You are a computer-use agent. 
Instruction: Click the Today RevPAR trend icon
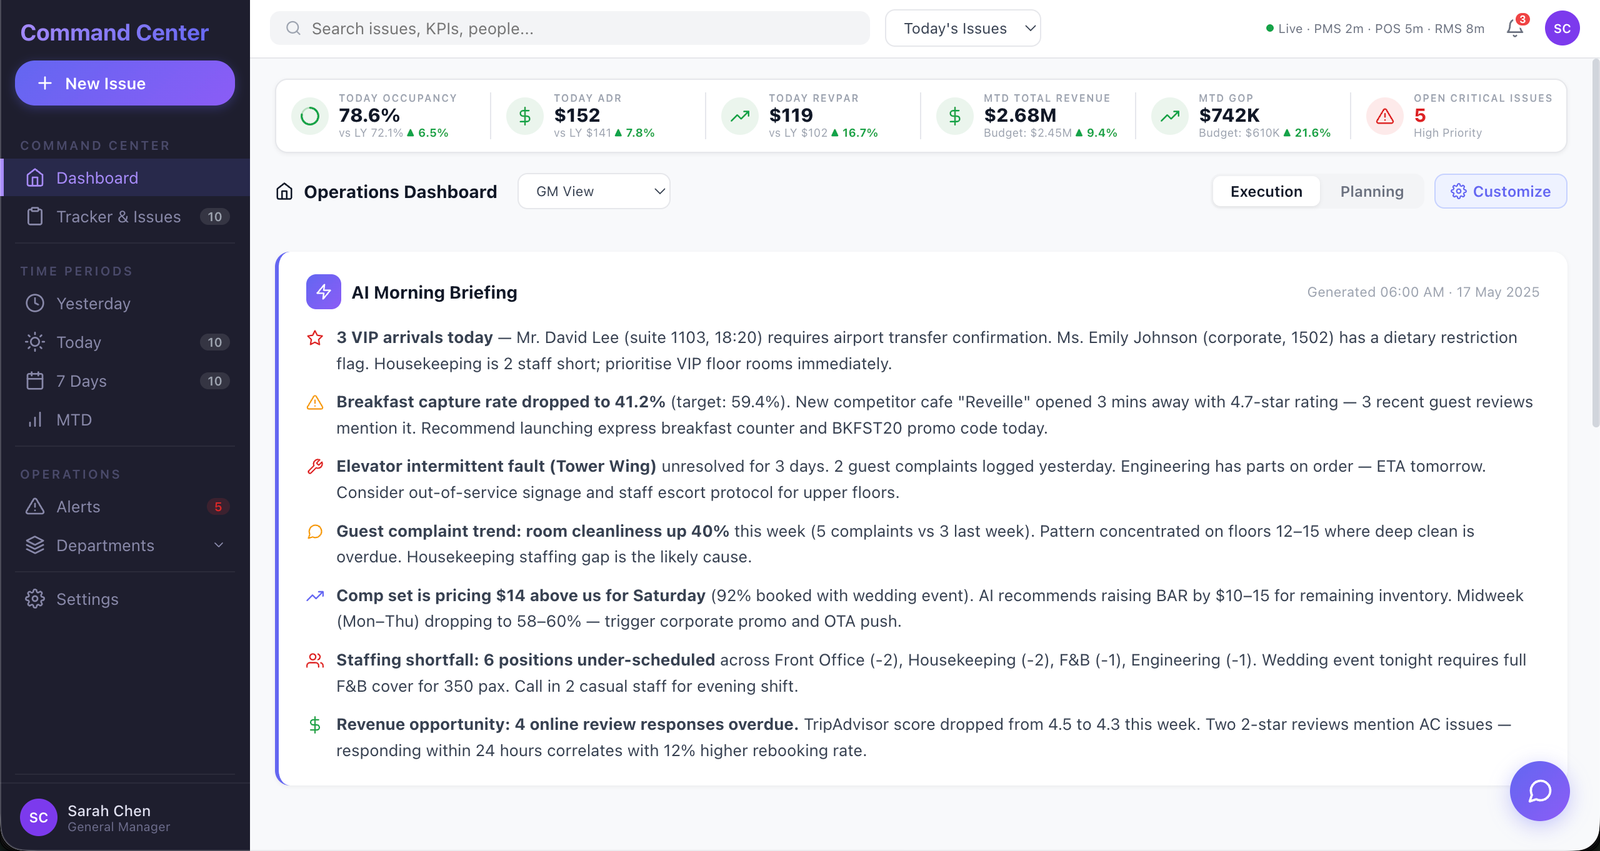pyautogui.click(x=740, y=116)
